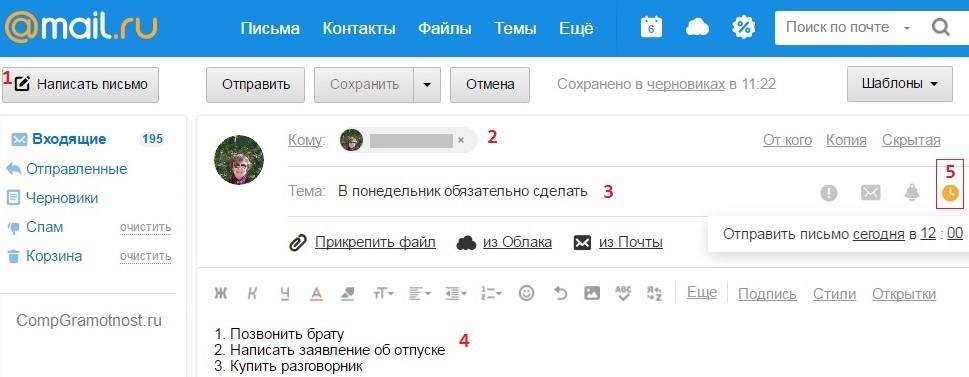Insert image into the letter
This screenshot has width=969, height=377.
592,294
